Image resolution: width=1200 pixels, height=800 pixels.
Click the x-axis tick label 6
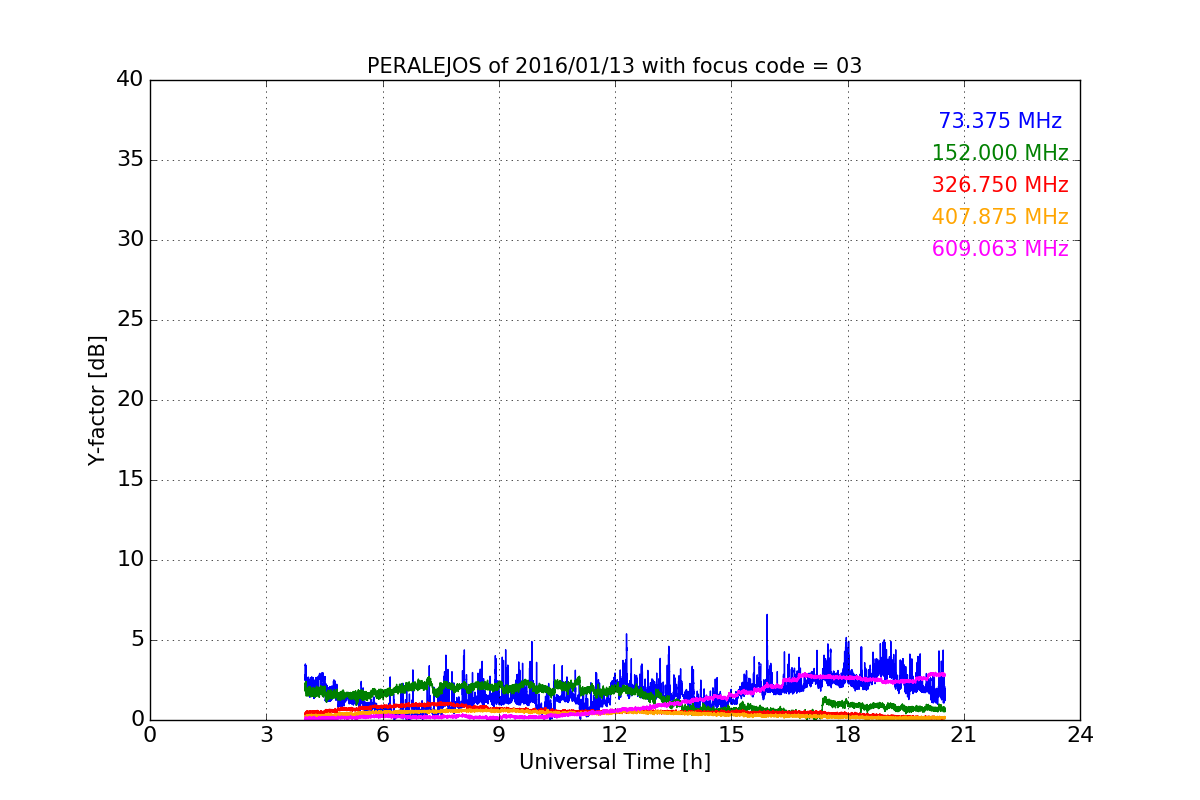[382, 735]
